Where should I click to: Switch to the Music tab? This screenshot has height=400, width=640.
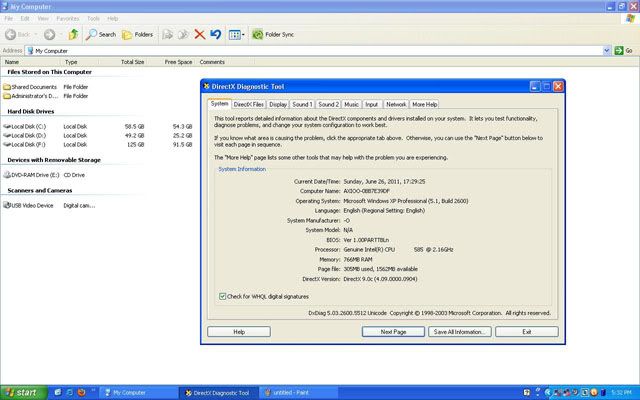click(351, 104)
